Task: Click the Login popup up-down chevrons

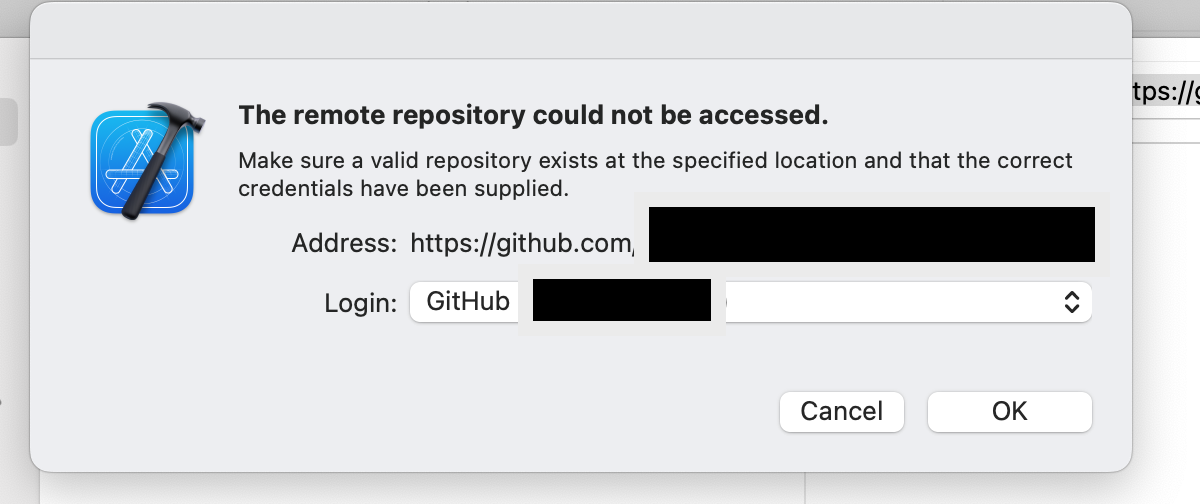Action: pyautogui.click(x=1071, y=302)
